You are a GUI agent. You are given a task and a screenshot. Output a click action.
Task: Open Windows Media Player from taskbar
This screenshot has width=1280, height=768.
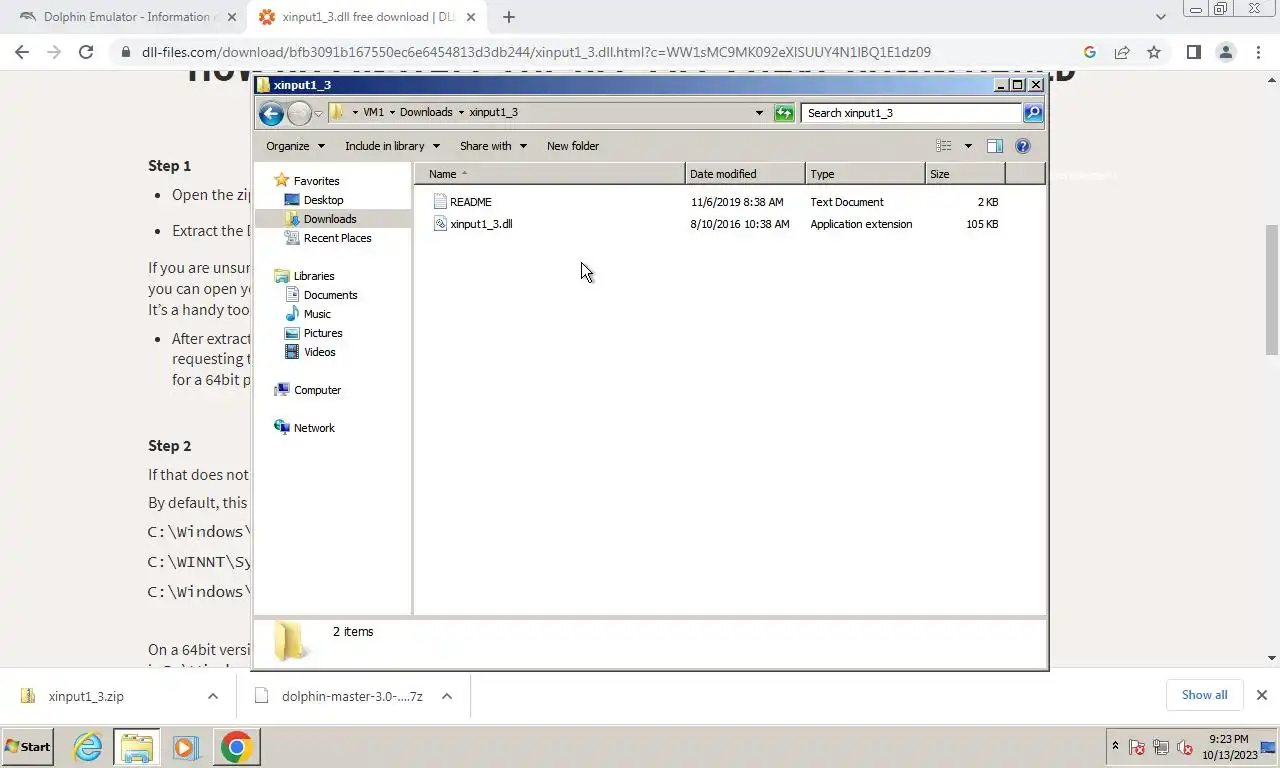tap(184, 747)
